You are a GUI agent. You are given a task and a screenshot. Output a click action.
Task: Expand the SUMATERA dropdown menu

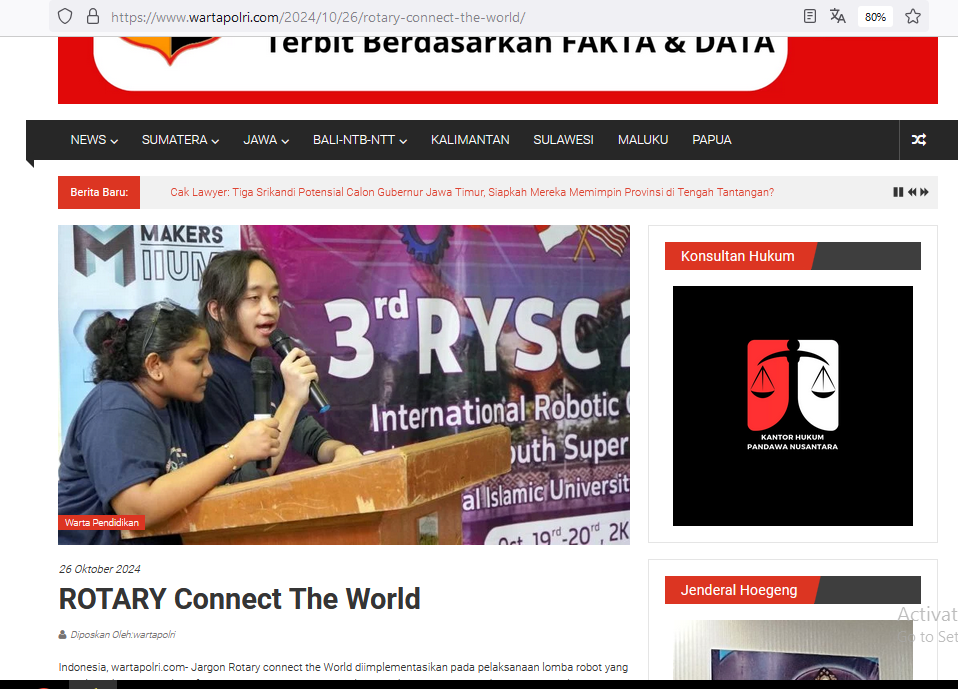(x=180, y=140)
